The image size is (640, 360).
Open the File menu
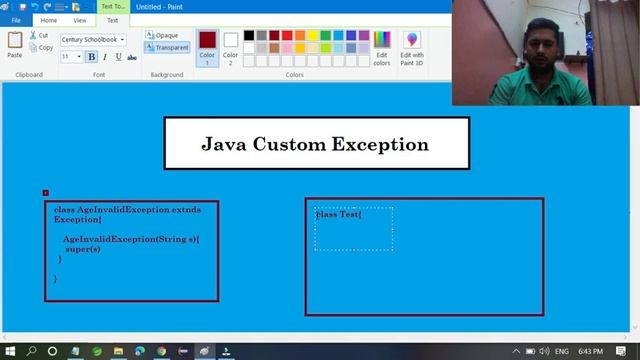16,20
